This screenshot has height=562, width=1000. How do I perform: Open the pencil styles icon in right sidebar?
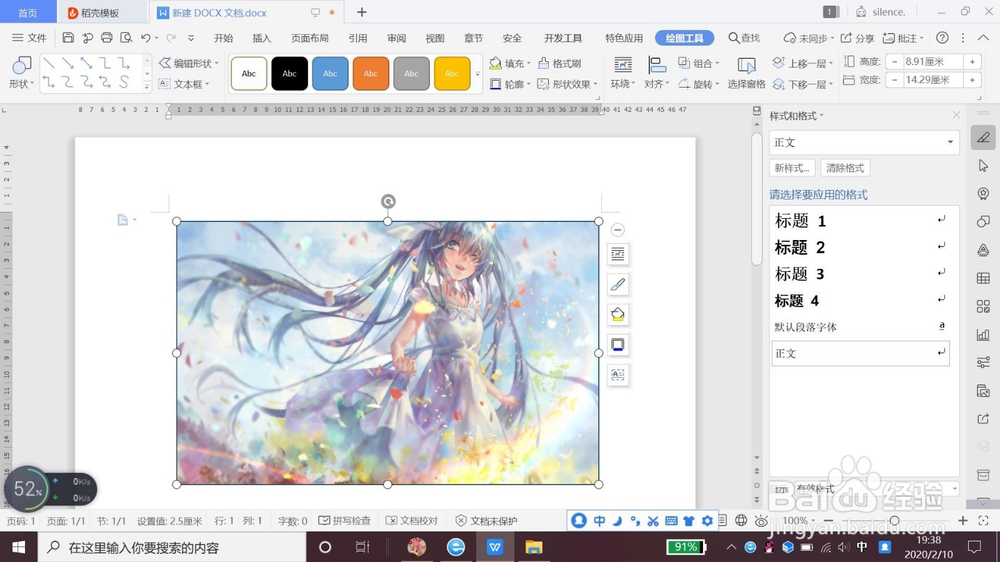[x=983, y=137]
